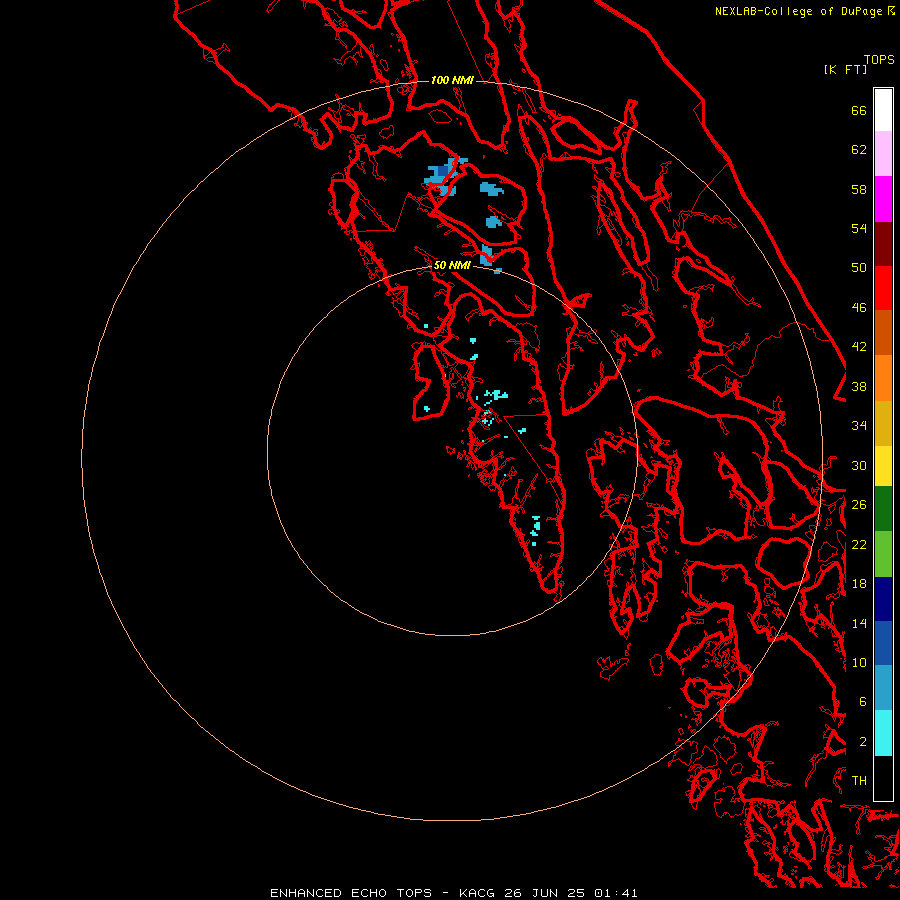Click the legend value 18
Screen dimensions: 900x900
point(859,584)
